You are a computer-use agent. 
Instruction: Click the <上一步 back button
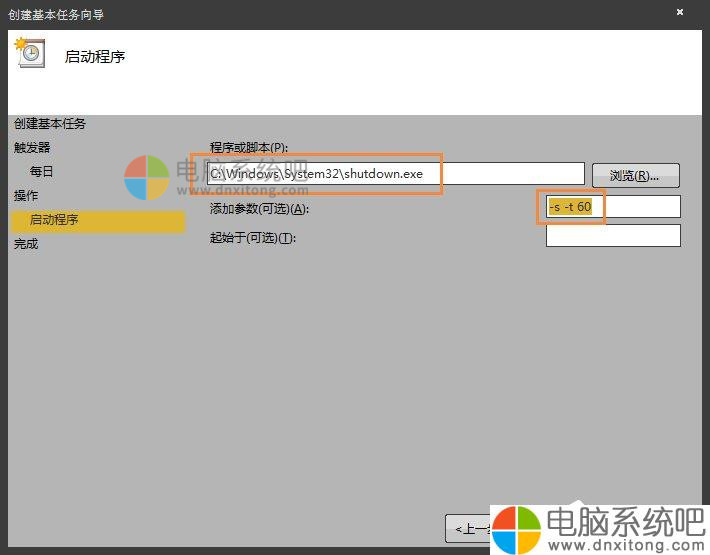tap(468, 527)
